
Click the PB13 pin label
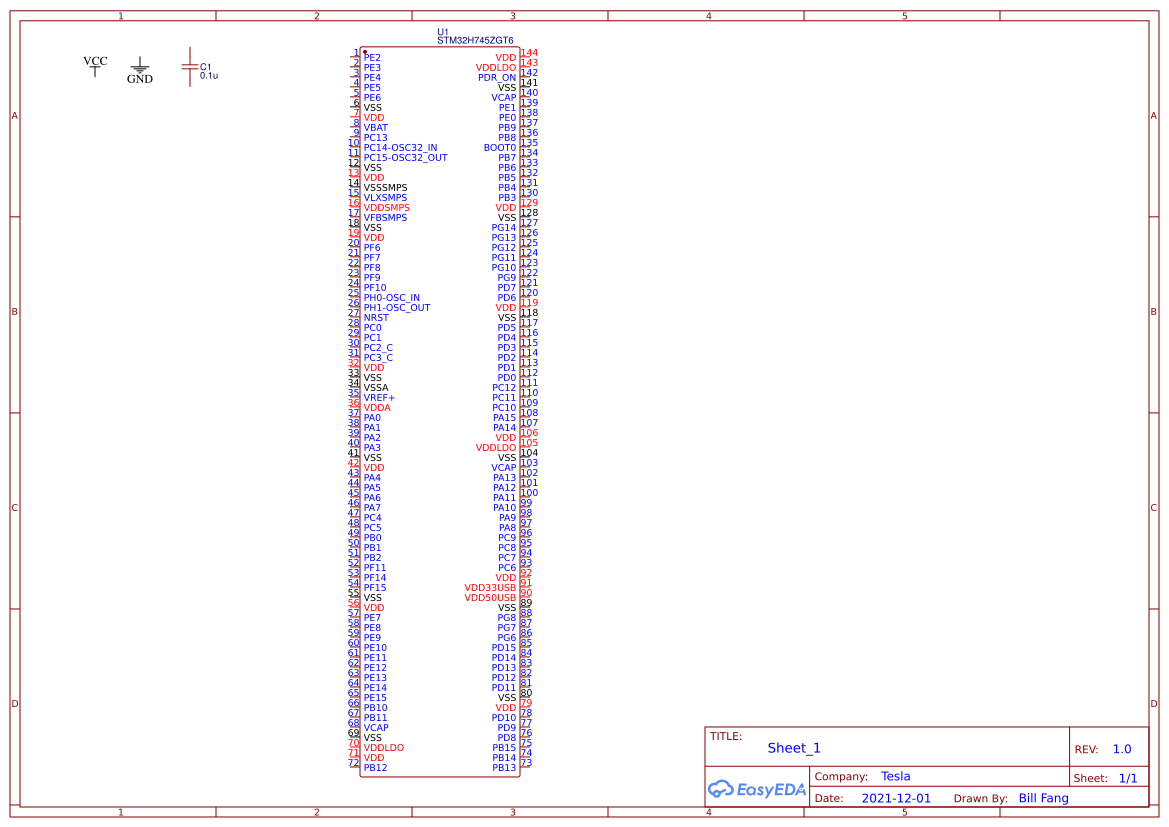504,767
